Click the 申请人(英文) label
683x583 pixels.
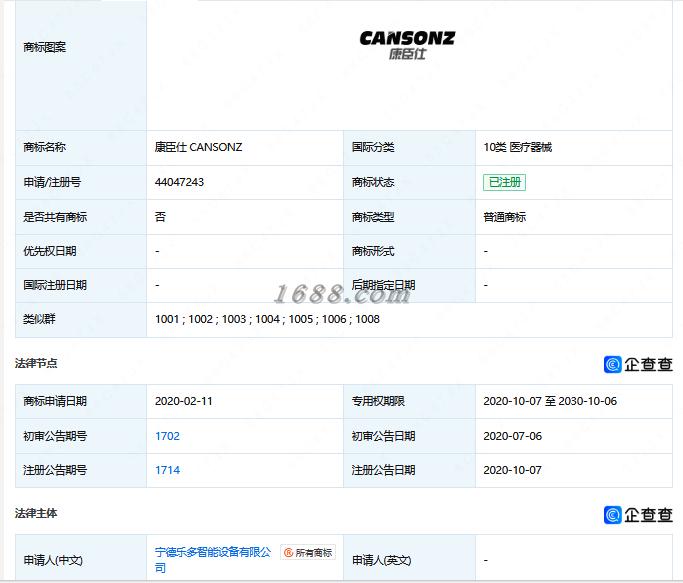[381, 560]
